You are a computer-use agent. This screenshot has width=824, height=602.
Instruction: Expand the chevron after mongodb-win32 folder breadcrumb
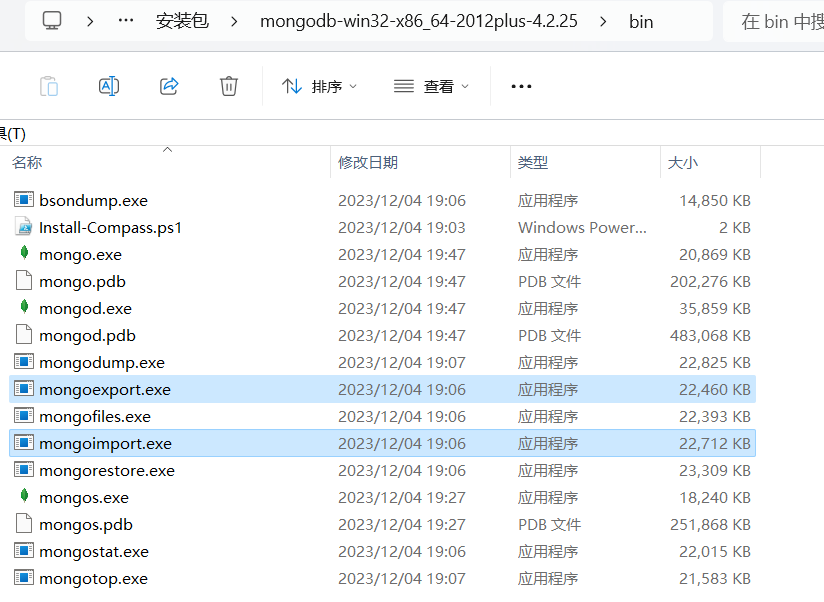[603, 22]
